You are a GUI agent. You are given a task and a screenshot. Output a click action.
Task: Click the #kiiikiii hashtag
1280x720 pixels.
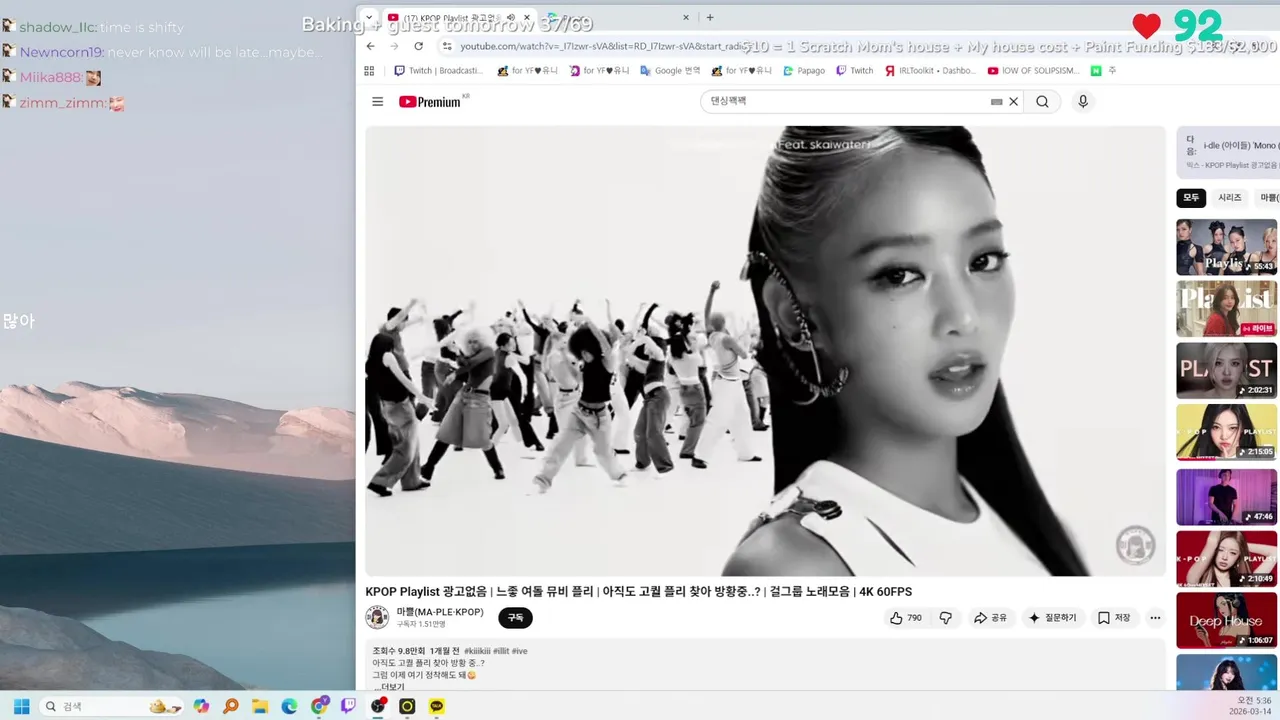point(476,651)
